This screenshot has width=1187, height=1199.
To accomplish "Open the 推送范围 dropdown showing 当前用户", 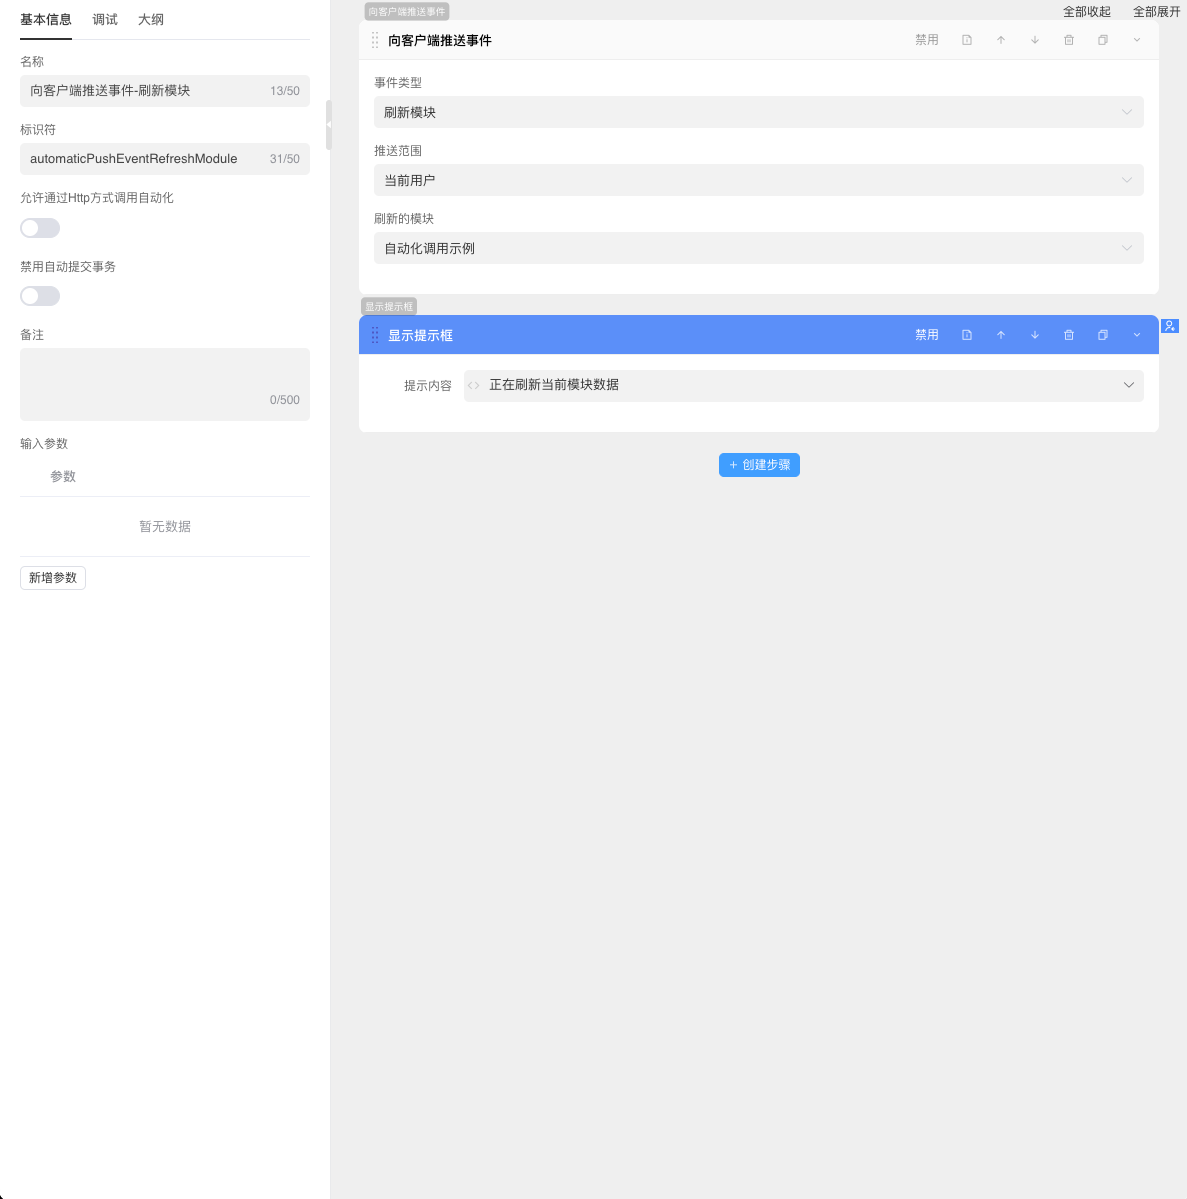I will pyautogui.click(x=758, y=180).
